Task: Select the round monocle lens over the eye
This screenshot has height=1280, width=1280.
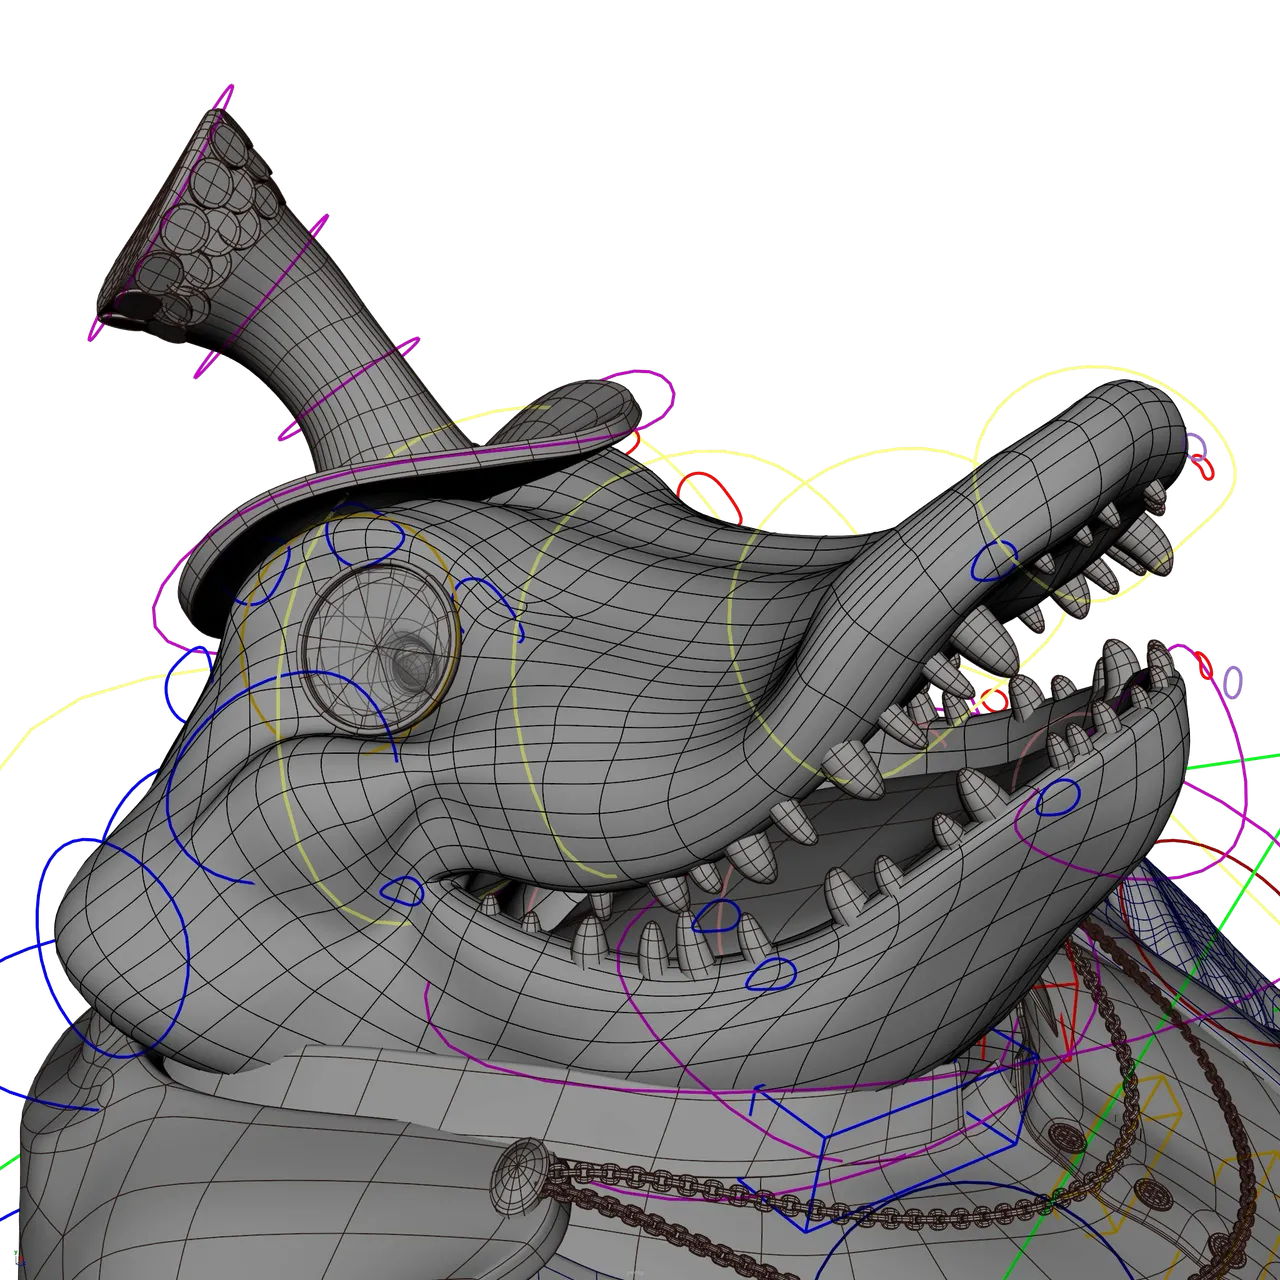Action: click(380, 648)
